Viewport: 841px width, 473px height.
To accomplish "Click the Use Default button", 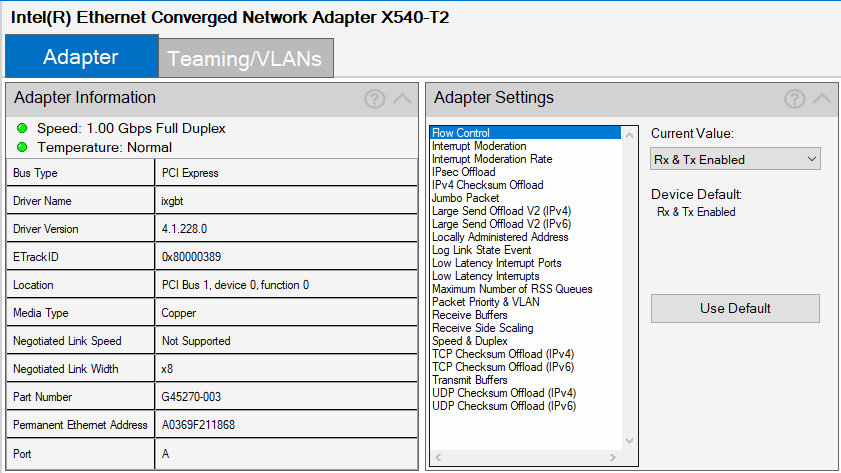I will 735,308.
